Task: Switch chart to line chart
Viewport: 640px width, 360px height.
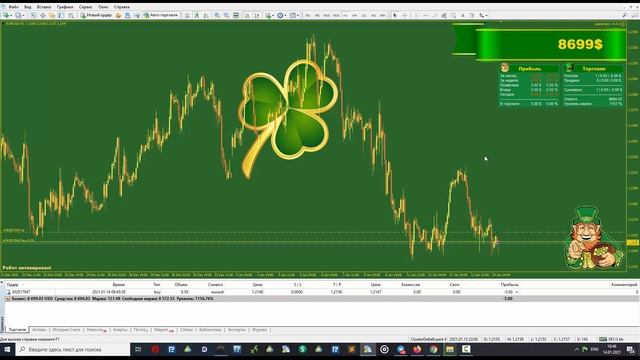Action: coord(206,15)
